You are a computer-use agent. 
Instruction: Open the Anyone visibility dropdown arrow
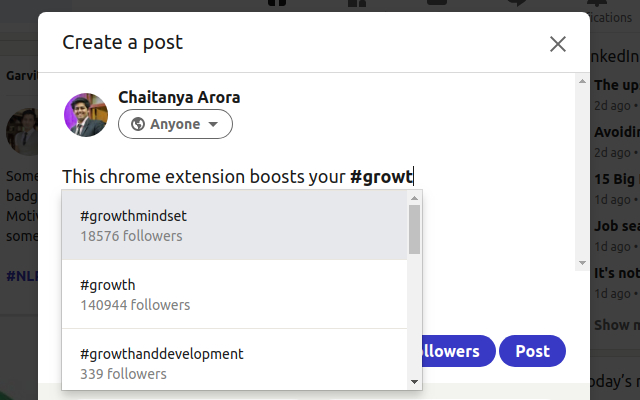[213, 125]
